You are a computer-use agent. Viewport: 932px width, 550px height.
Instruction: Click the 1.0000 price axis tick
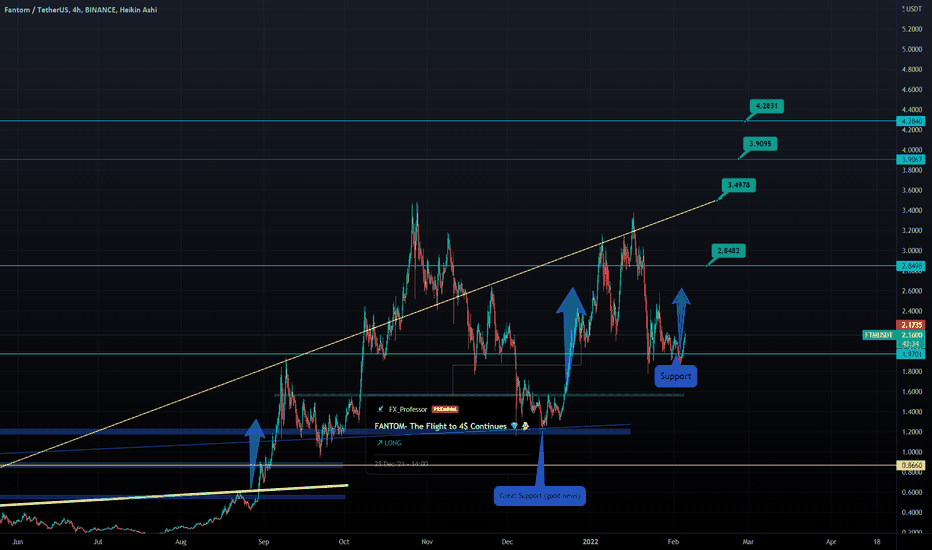tap(912, 452)
